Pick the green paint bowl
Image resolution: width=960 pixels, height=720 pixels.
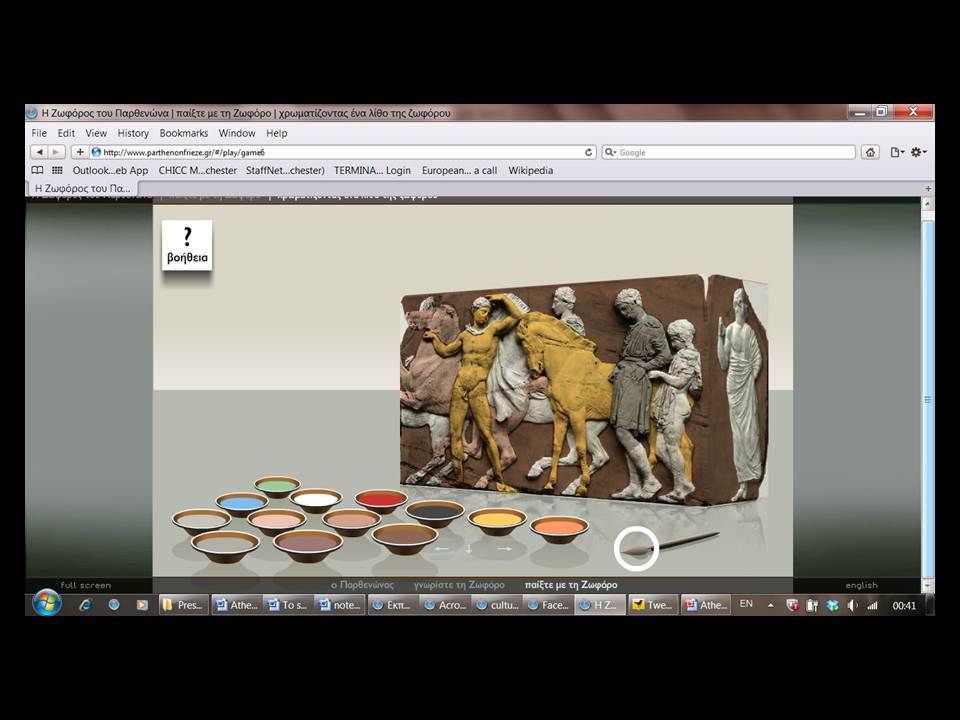pyautogui.click(x=277, y=487)
